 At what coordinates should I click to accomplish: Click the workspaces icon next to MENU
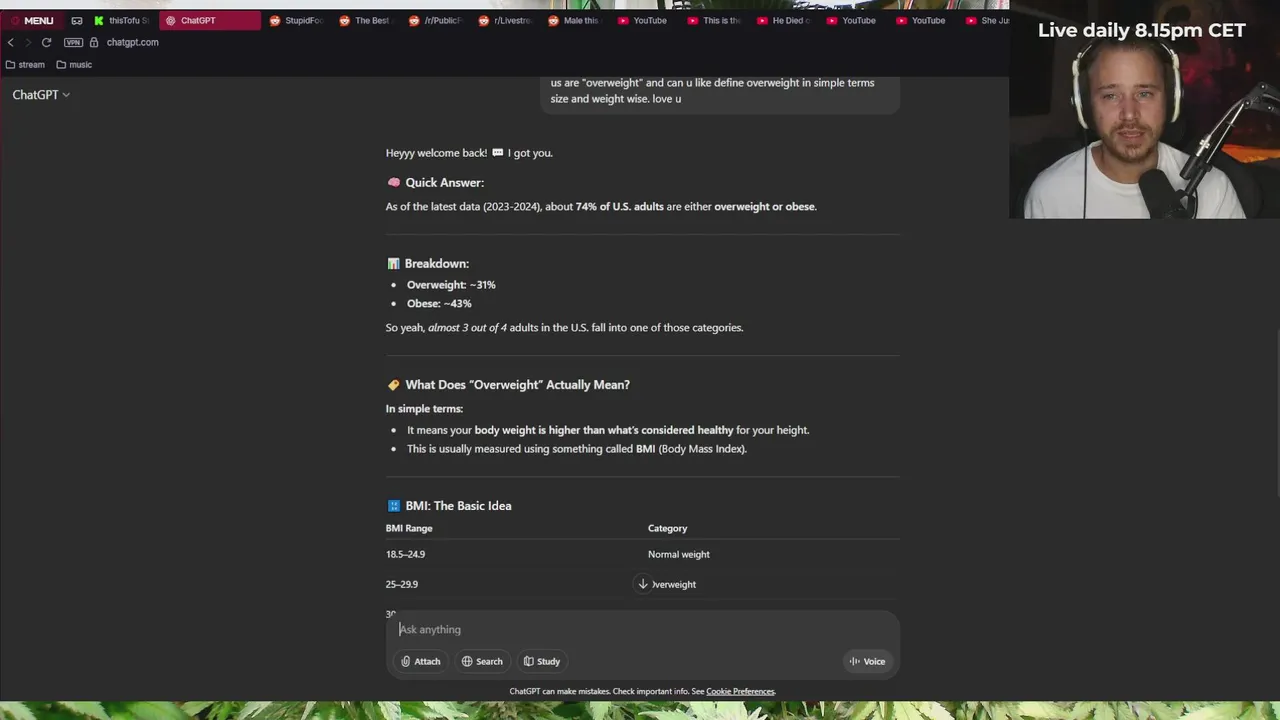[x=77, y=20]
